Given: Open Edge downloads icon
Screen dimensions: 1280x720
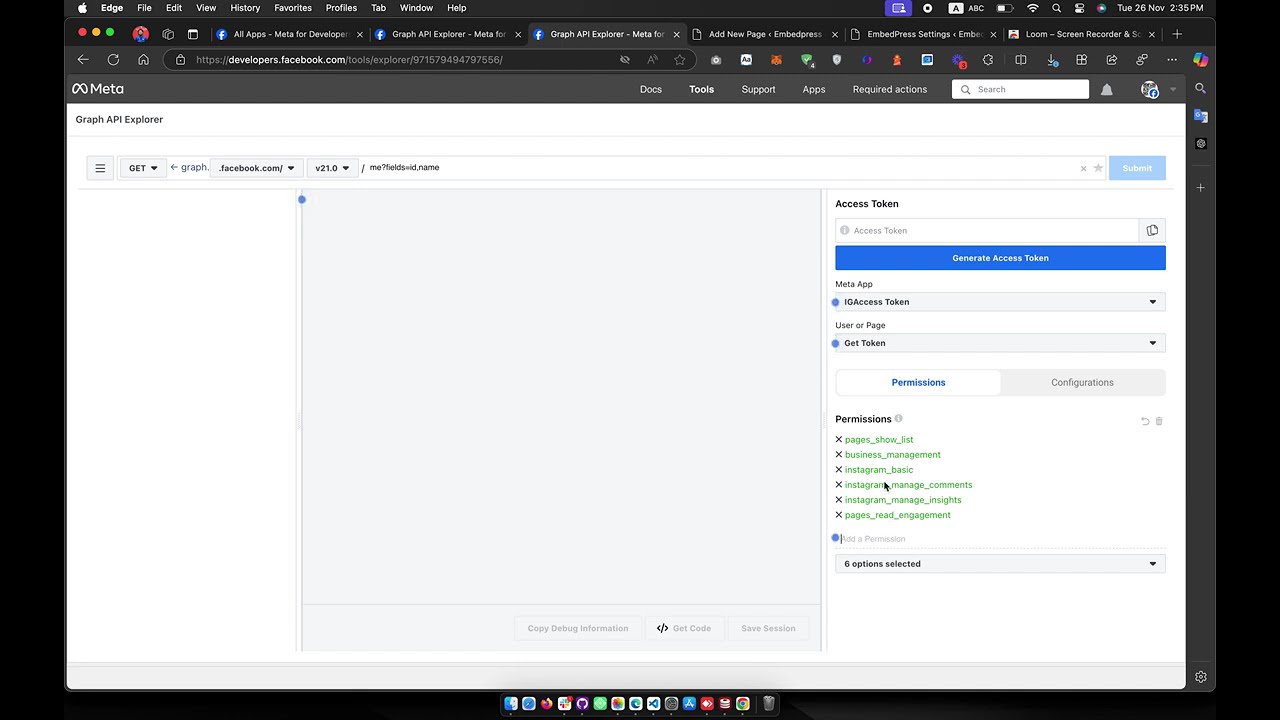Looking at the screenshot, I should tap(1052, 60).
